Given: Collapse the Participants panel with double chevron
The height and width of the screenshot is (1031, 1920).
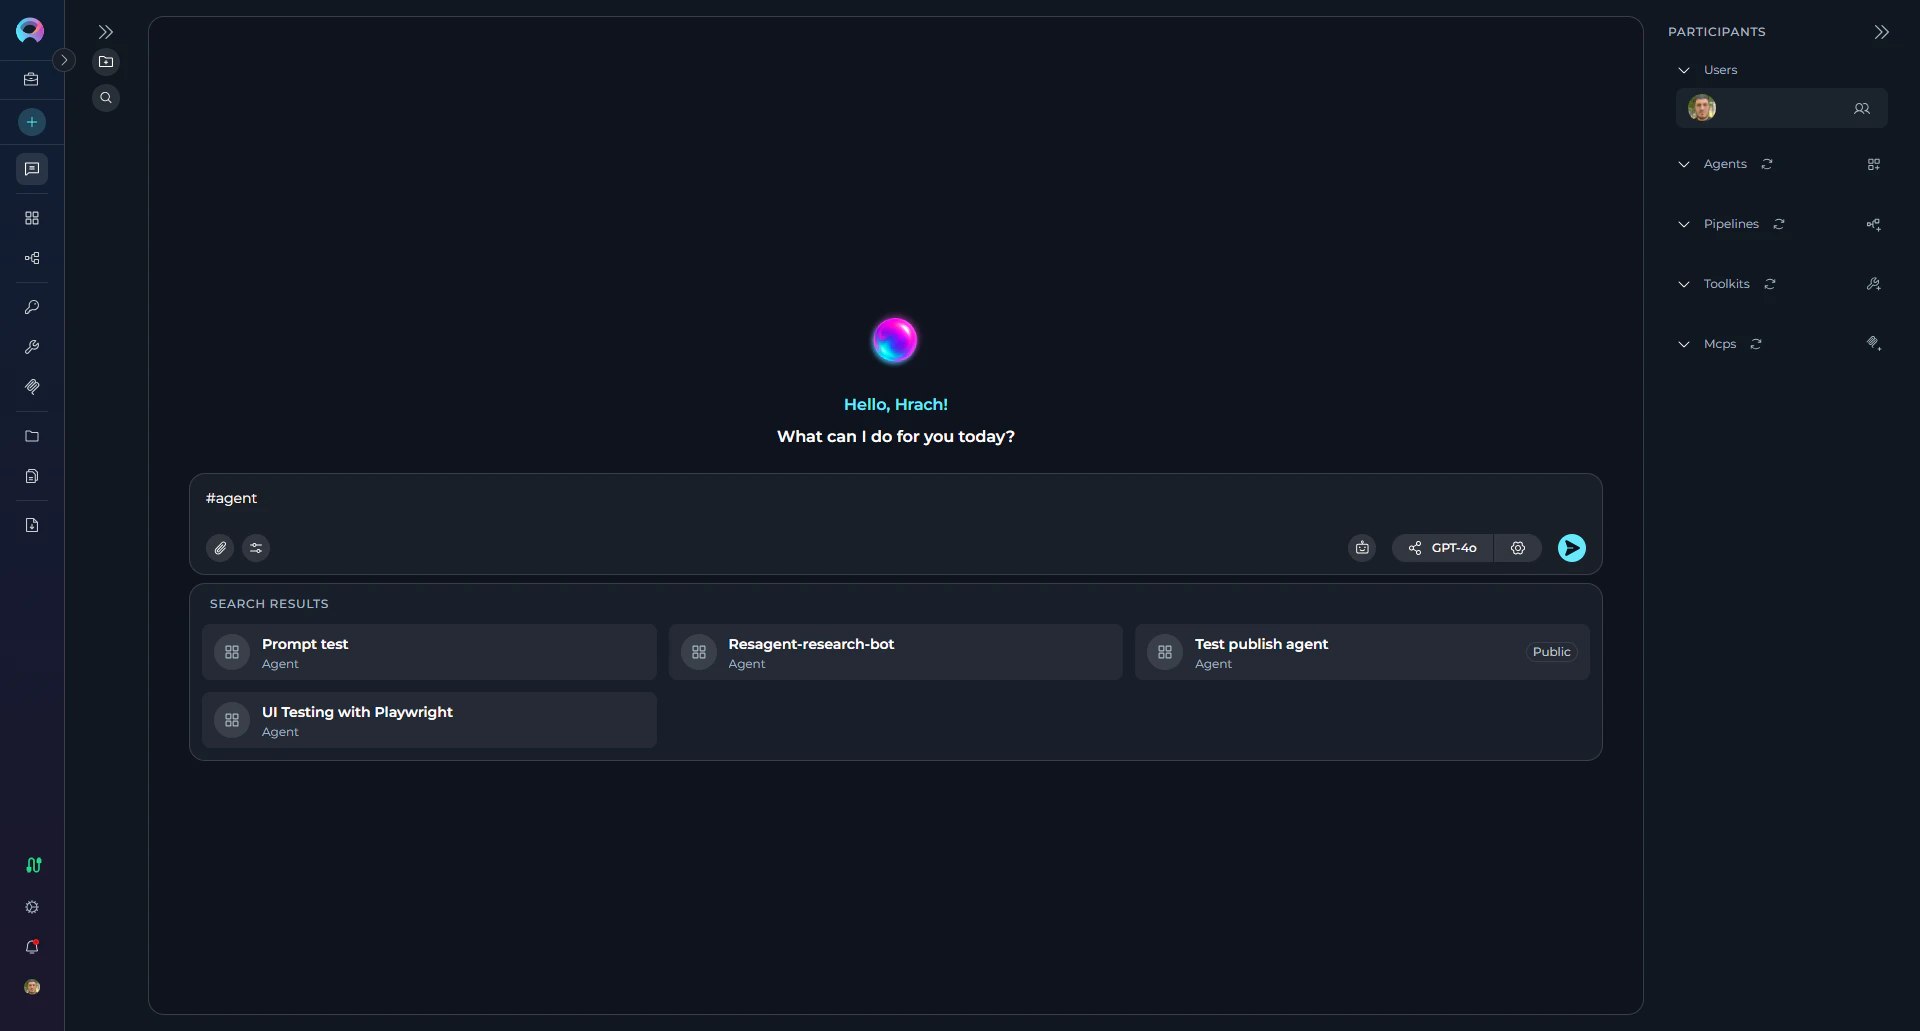Looking at the screenshot, I should 1881,31.
